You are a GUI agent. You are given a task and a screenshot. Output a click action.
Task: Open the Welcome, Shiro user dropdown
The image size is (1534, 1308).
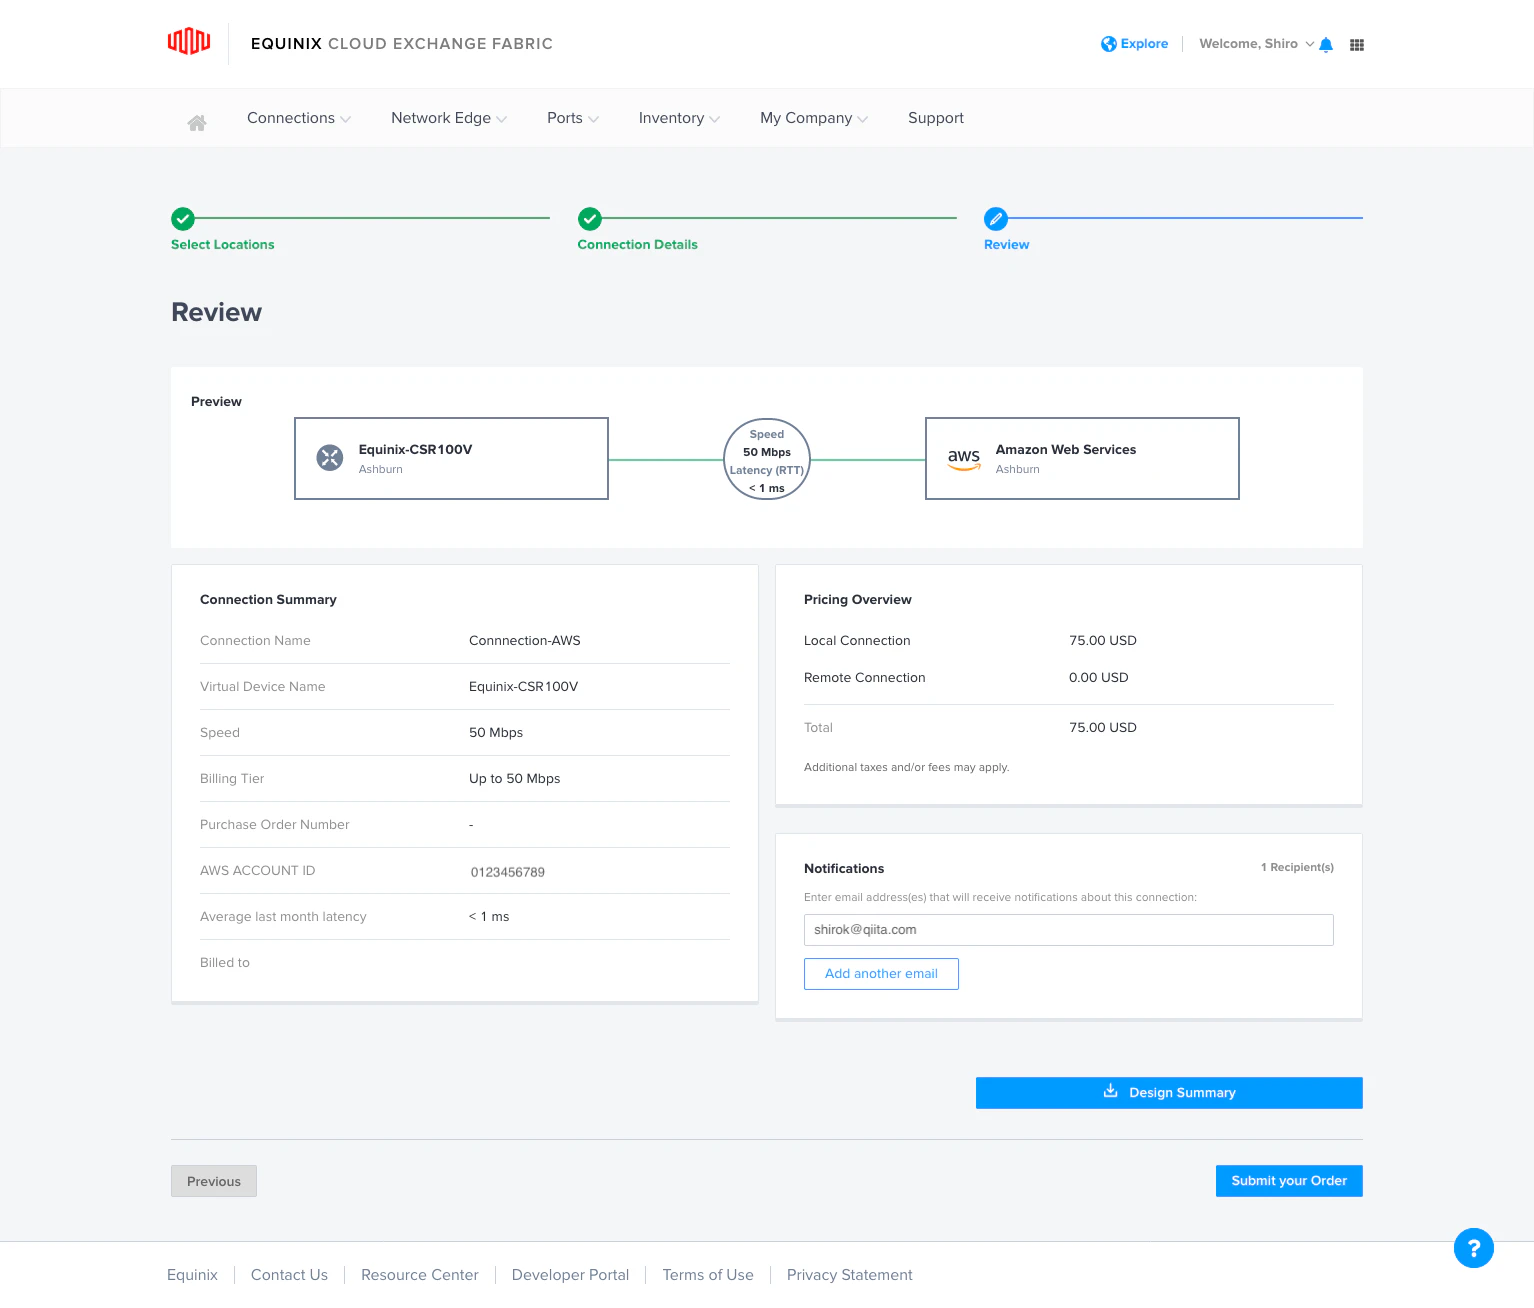coord(1257,44)
